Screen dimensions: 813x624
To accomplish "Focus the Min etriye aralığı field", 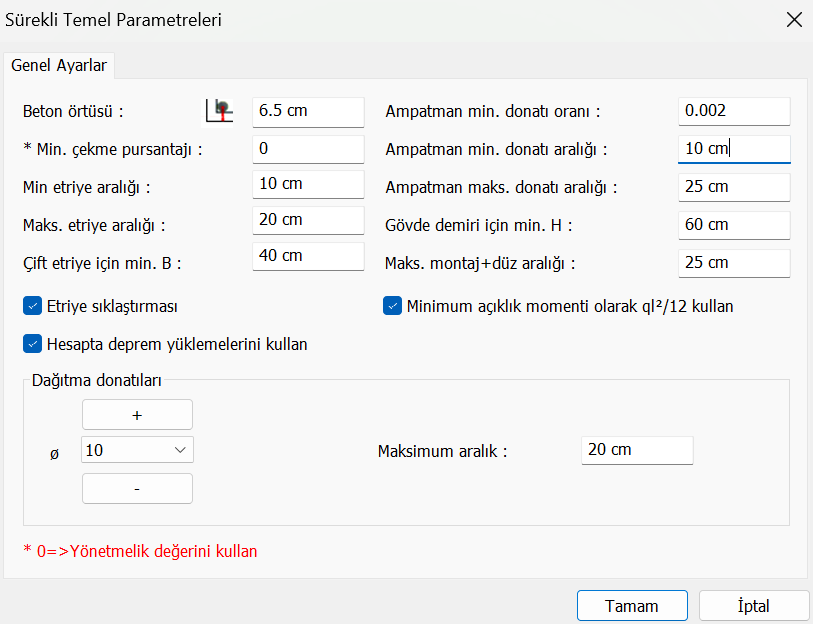I will [308, 185].
